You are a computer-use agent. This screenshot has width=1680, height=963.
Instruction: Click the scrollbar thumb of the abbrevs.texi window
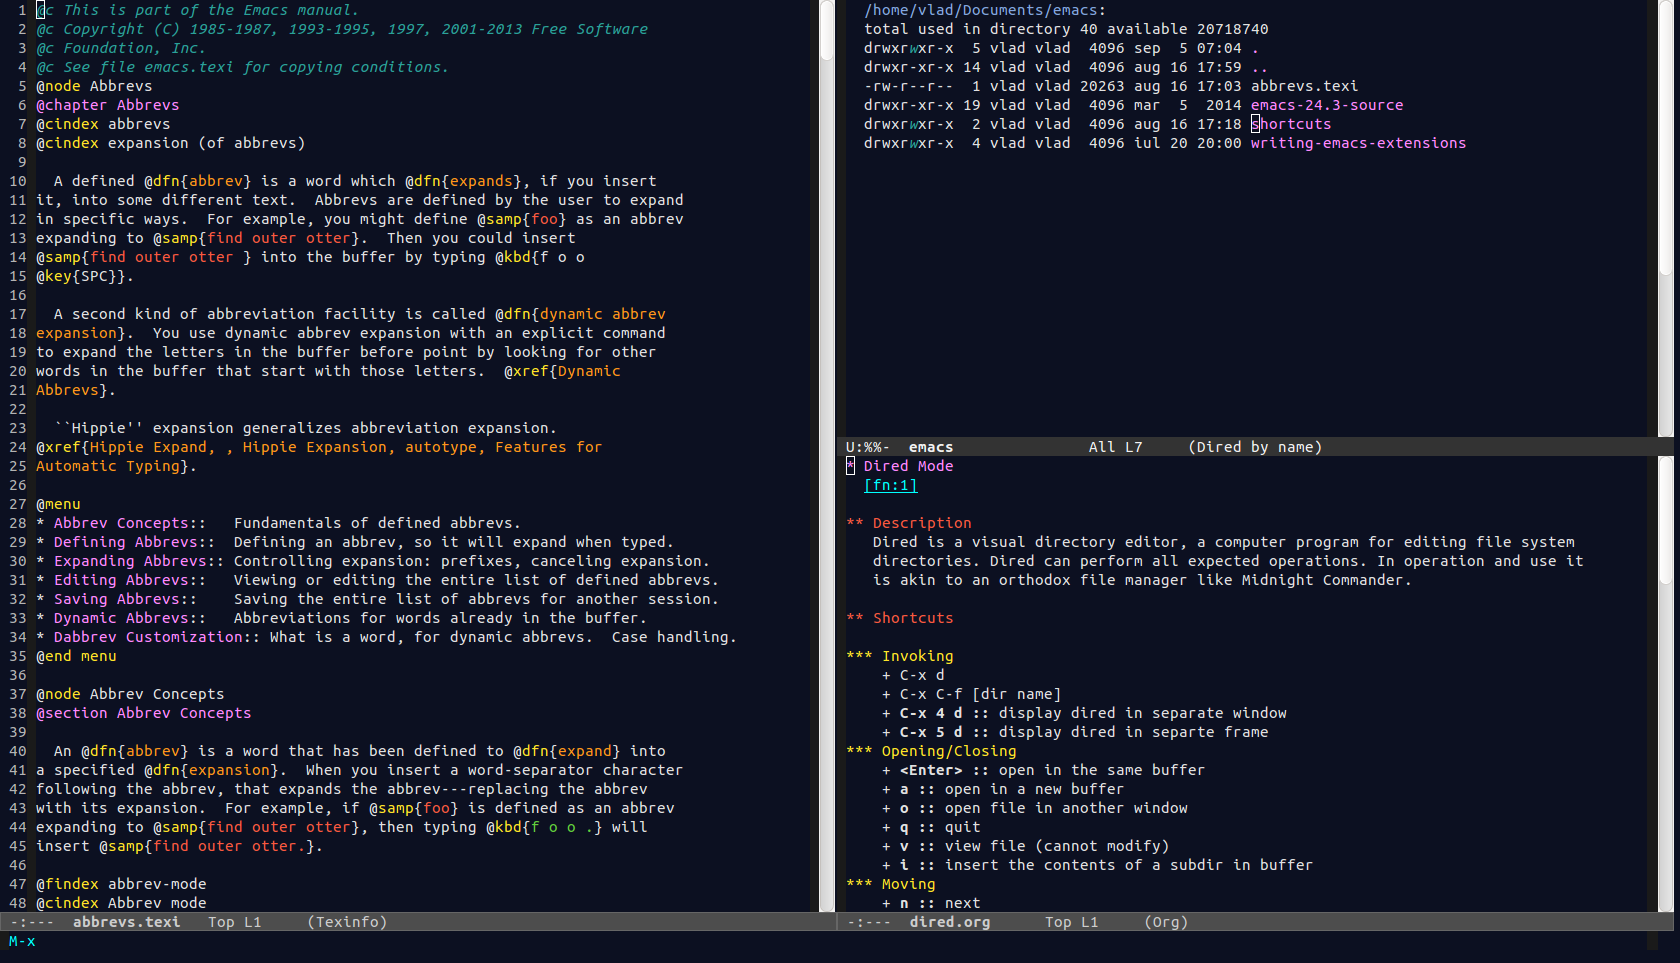pyautogui.click(x=827, y=30)
